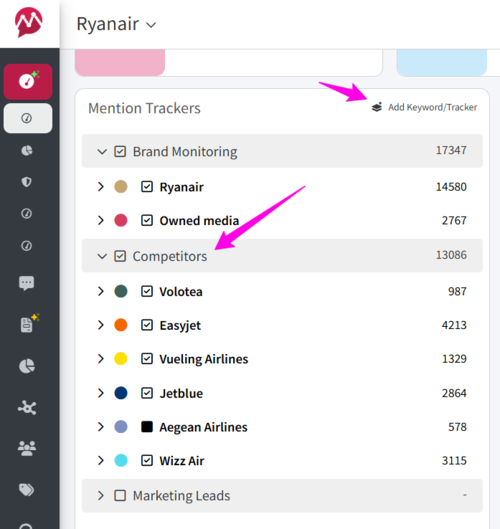The height and width of the screenshot is (529, 500).
Task: Open the Ryanair project dropdown
Action: click(116, 24)
